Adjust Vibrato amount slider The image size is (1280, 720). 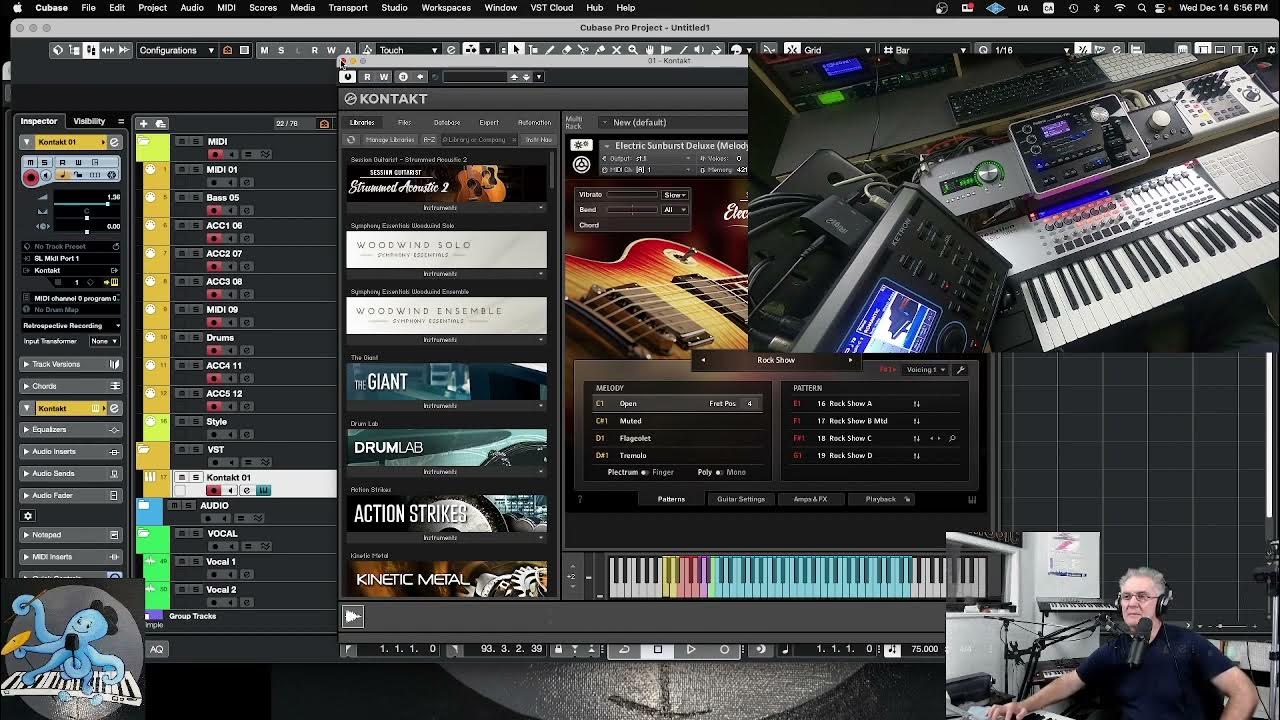[x=632, y=195]
